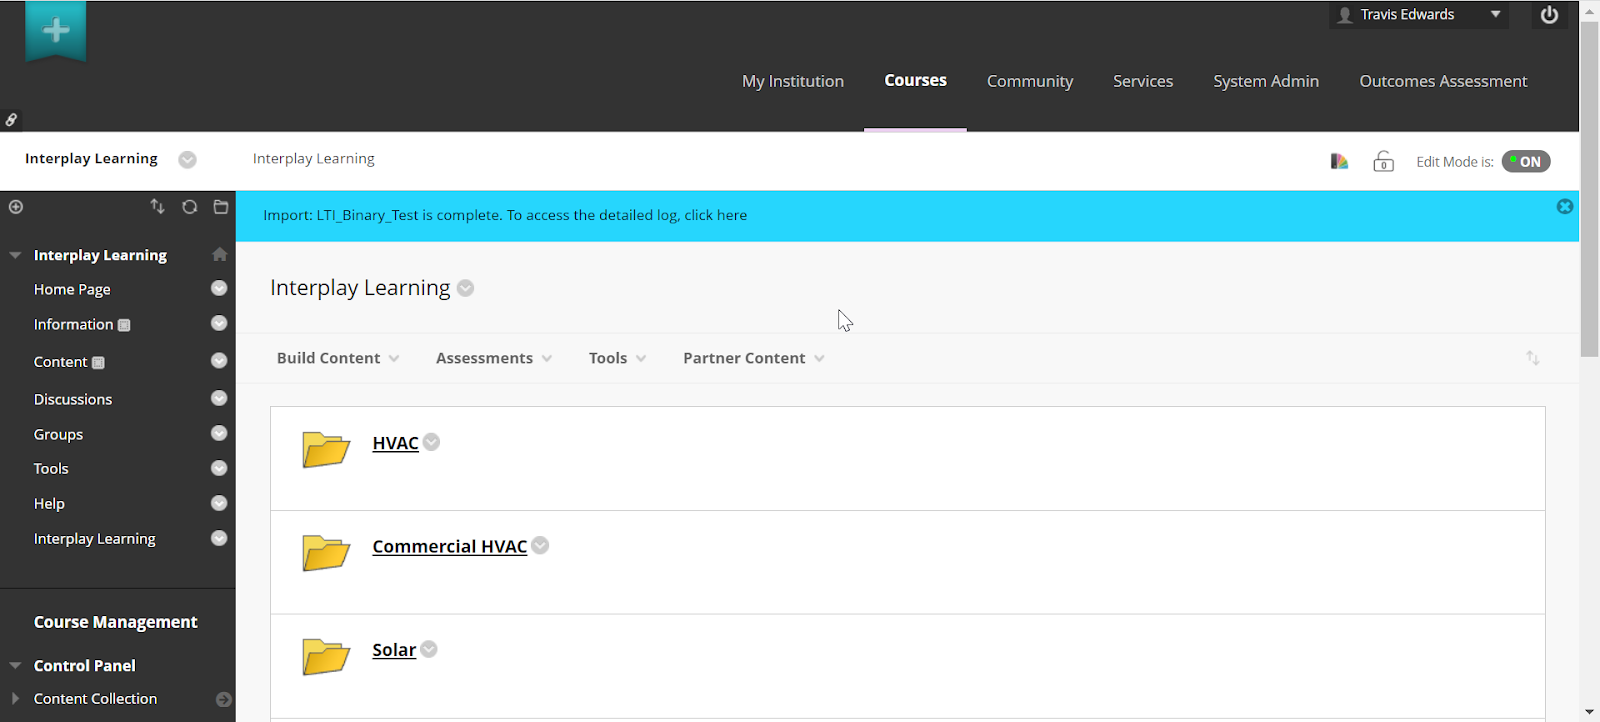Open the Outcomes Assessment tab
This screenshot has height=722, width=1600.
(1443, 81)
